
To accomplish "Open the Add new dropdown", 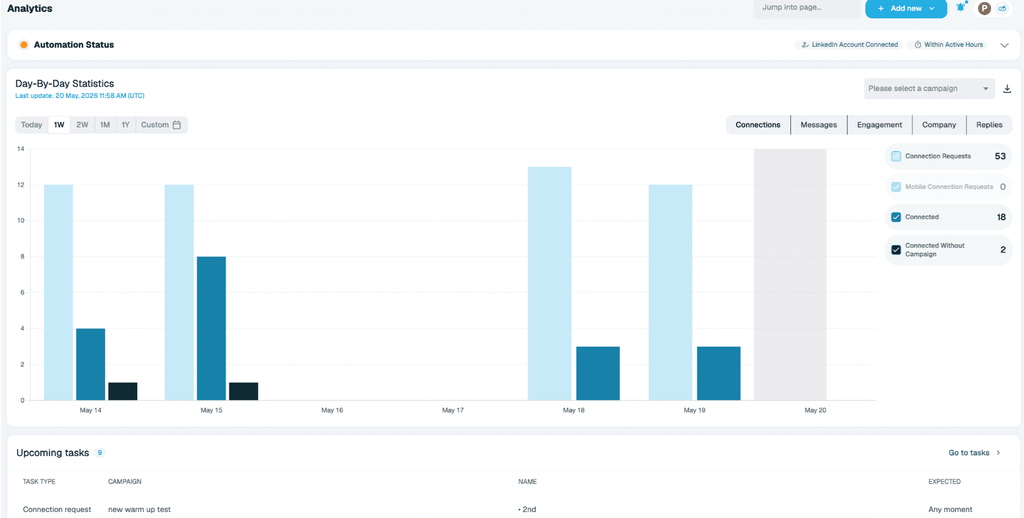I will pos(906,8).
